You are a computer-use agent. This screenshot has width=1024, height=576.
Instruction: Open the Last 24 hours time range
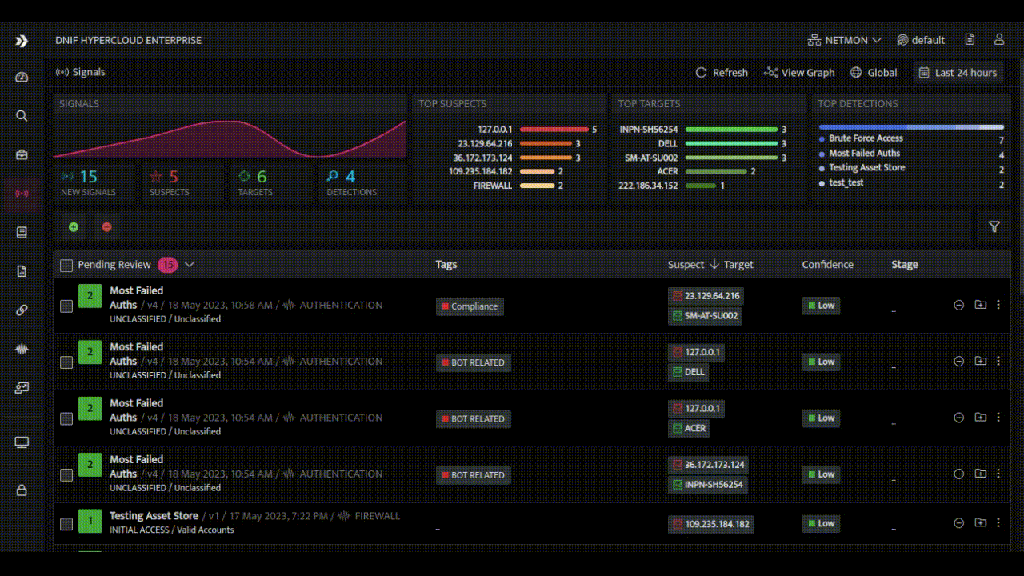pos(958,72)
